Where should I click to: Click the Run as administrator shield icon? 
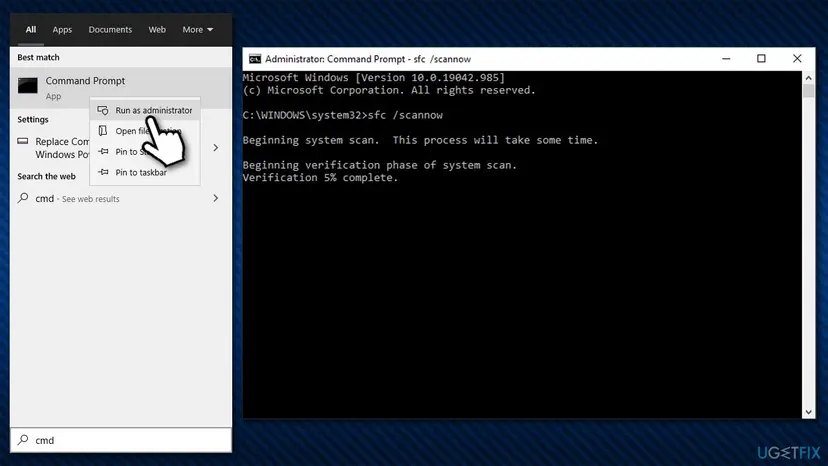click(x=103, y=110)
